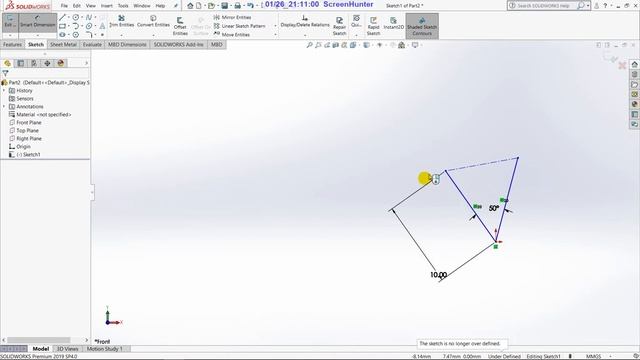Open Trim Entities dropdown arrow

(x=121, y=35)
